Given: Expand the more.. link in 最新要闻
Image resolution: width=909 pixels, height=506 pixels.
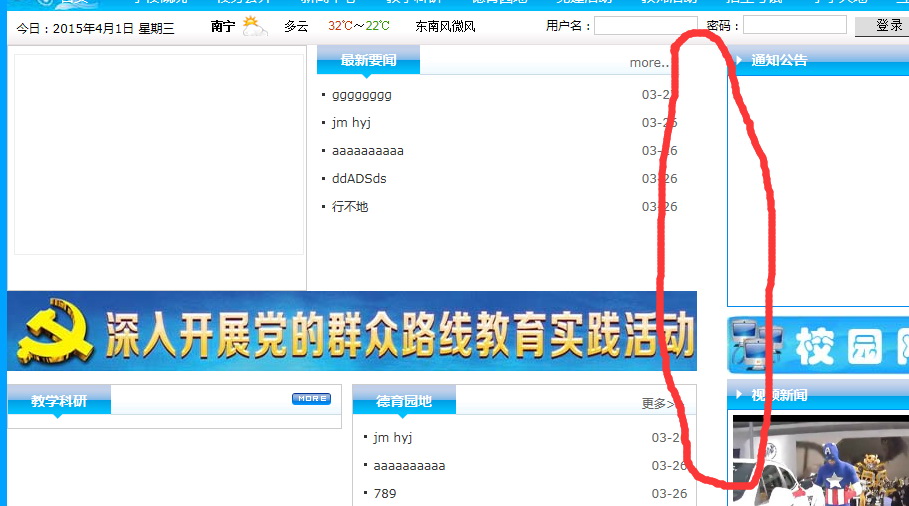Looking at the screenshot, I should tap(648, 63).
